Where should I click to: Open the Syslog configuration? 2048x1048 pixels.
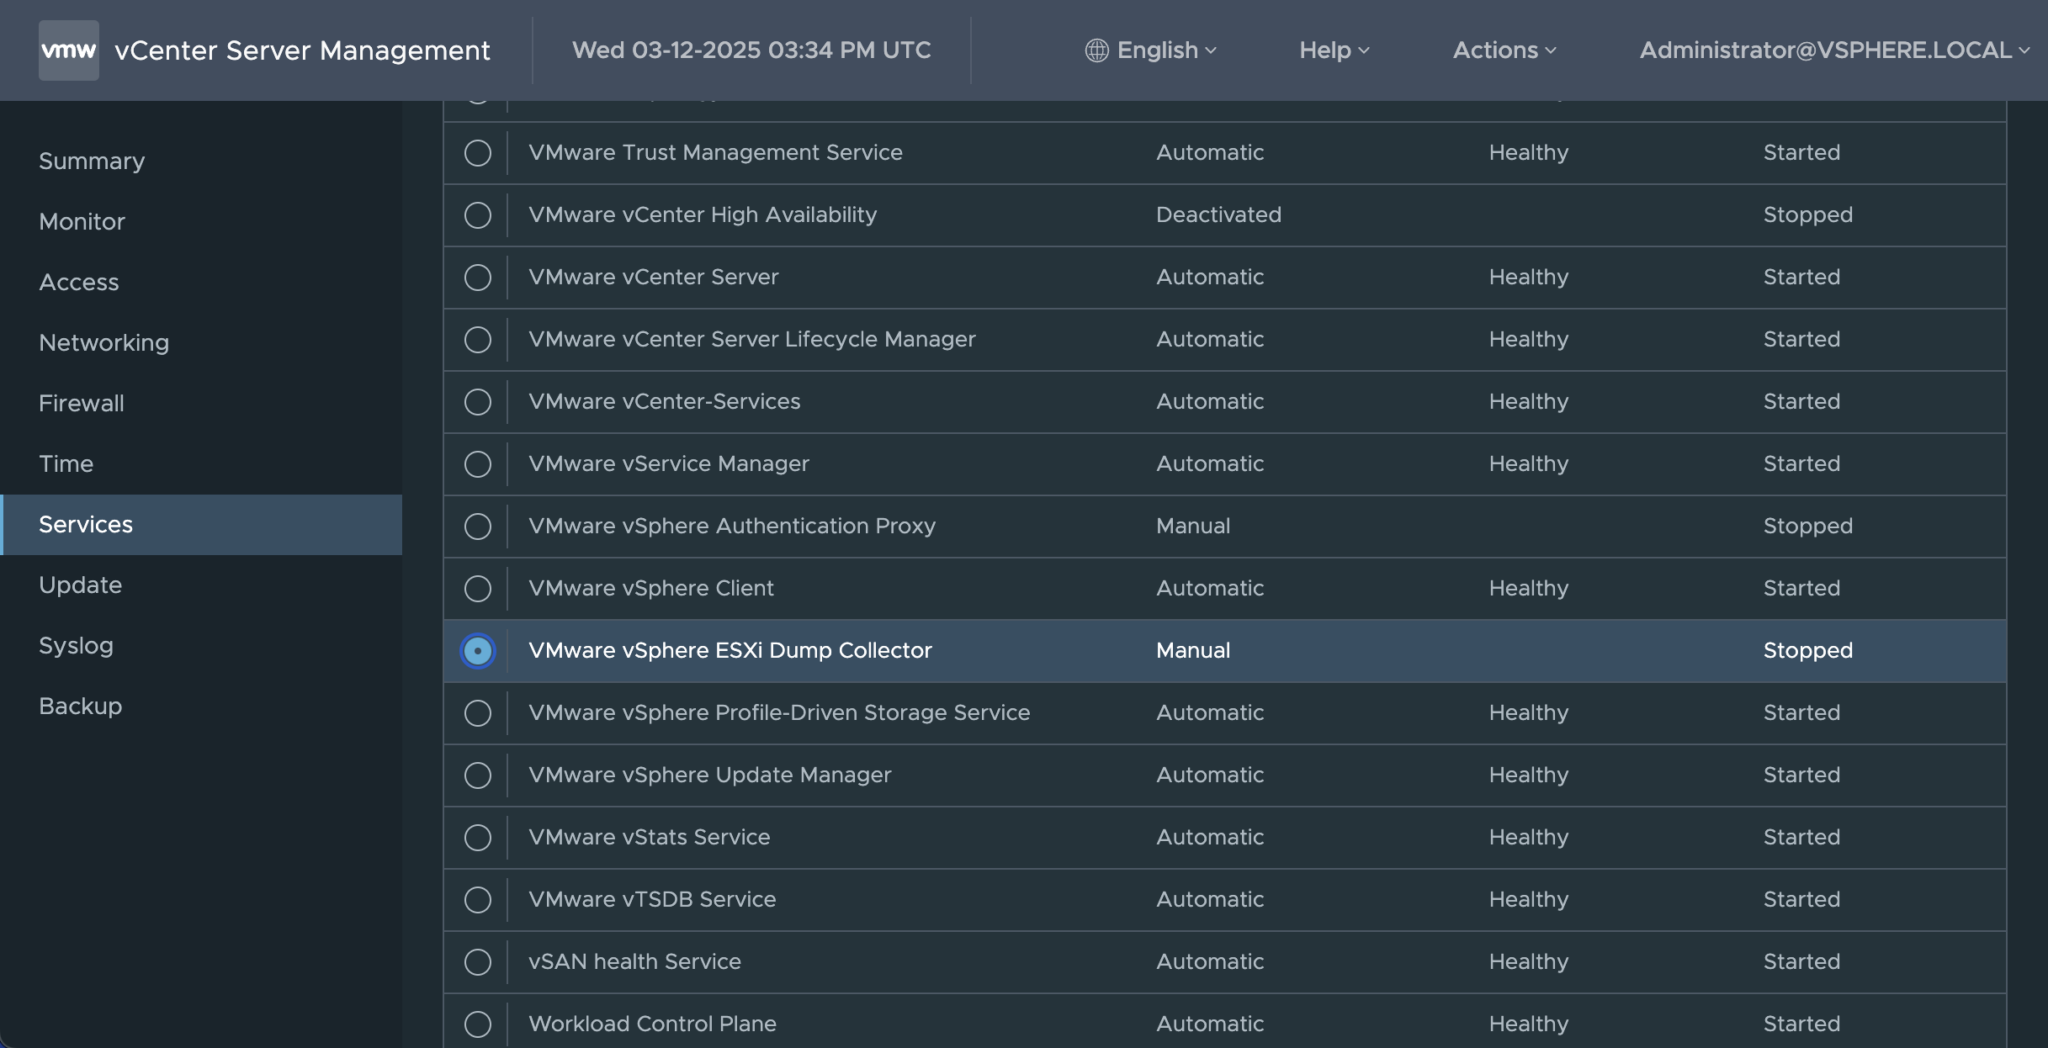pos(76,645)
